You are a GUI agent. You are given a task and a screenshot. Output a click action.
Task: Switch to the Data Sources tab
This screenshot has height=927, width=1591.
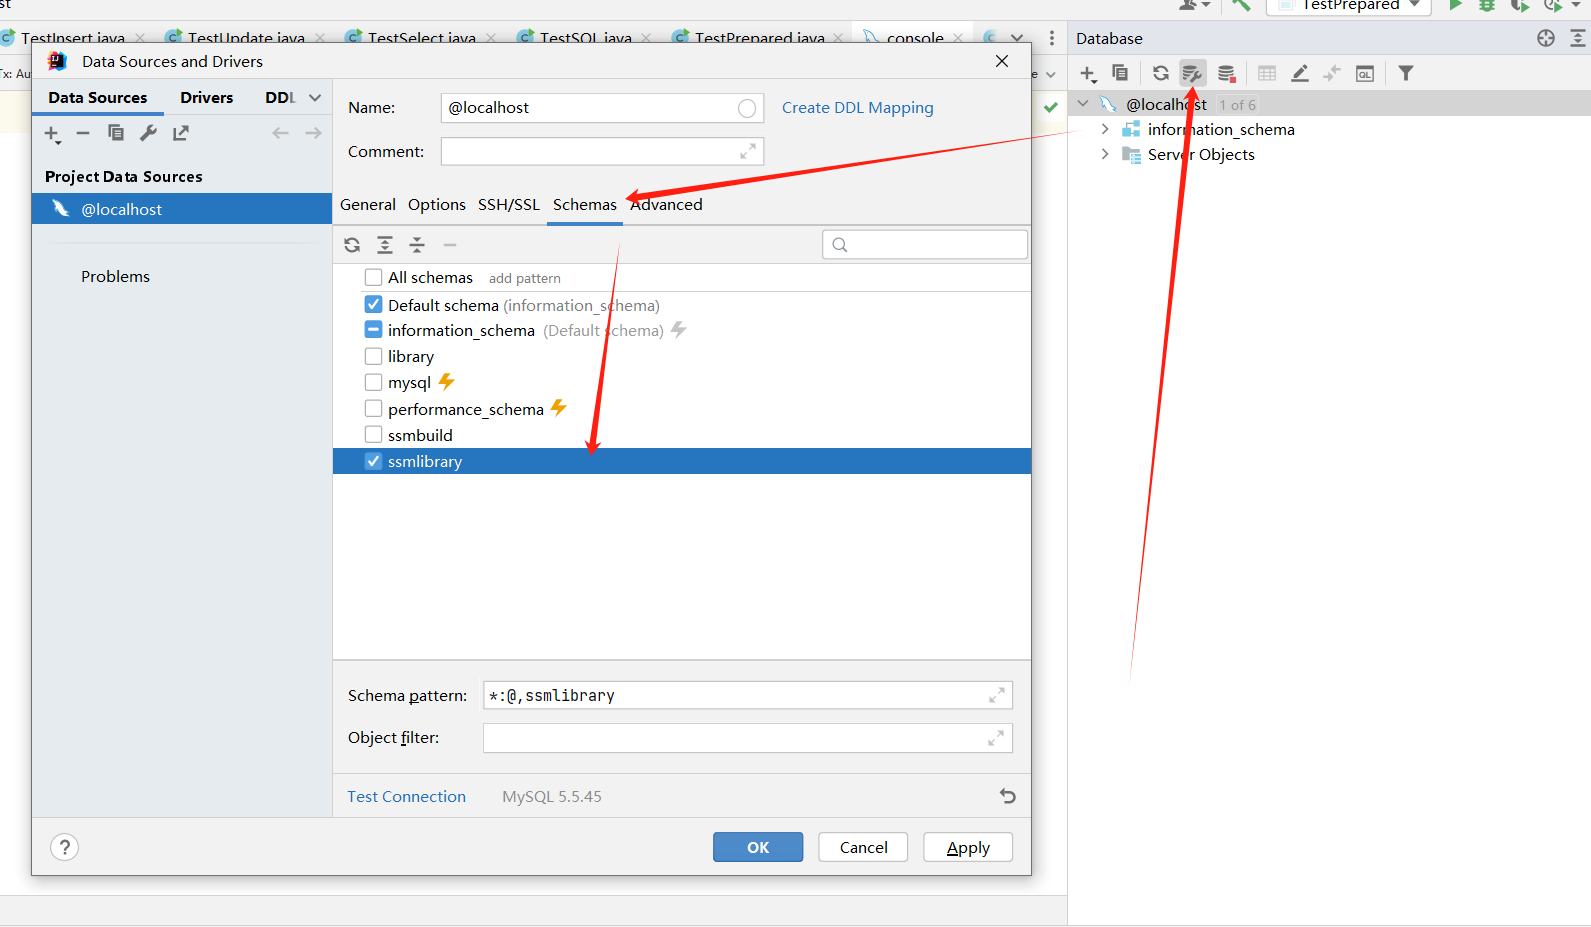[98, 97]
